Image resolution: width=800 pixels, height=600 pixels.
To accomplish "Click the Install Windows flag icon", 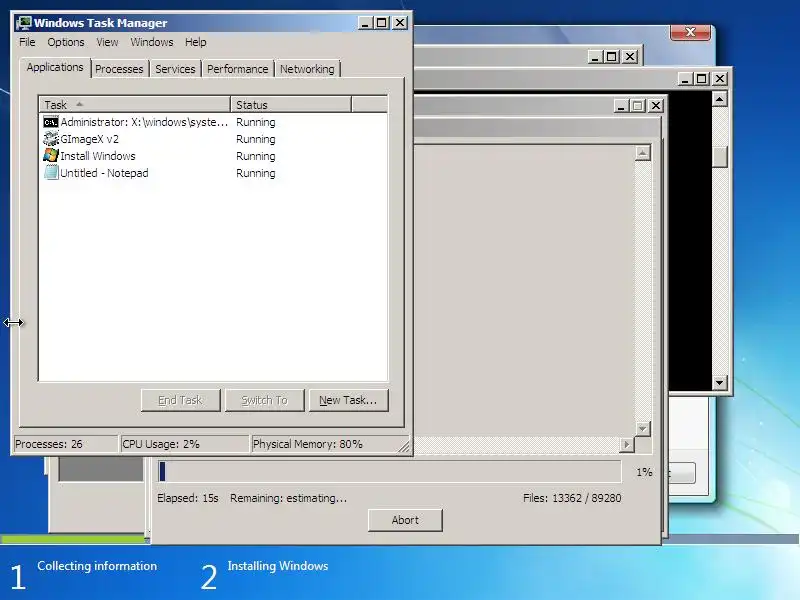I will (51, 156).
